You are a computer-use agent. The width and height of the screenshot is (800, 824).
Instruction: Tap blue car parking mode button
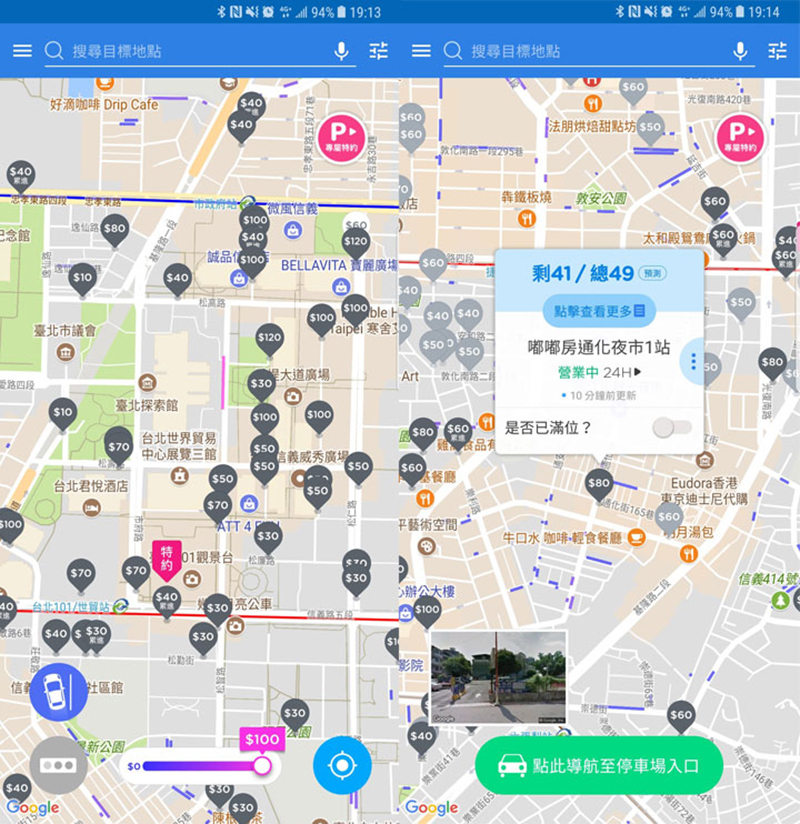pos(58,692)
